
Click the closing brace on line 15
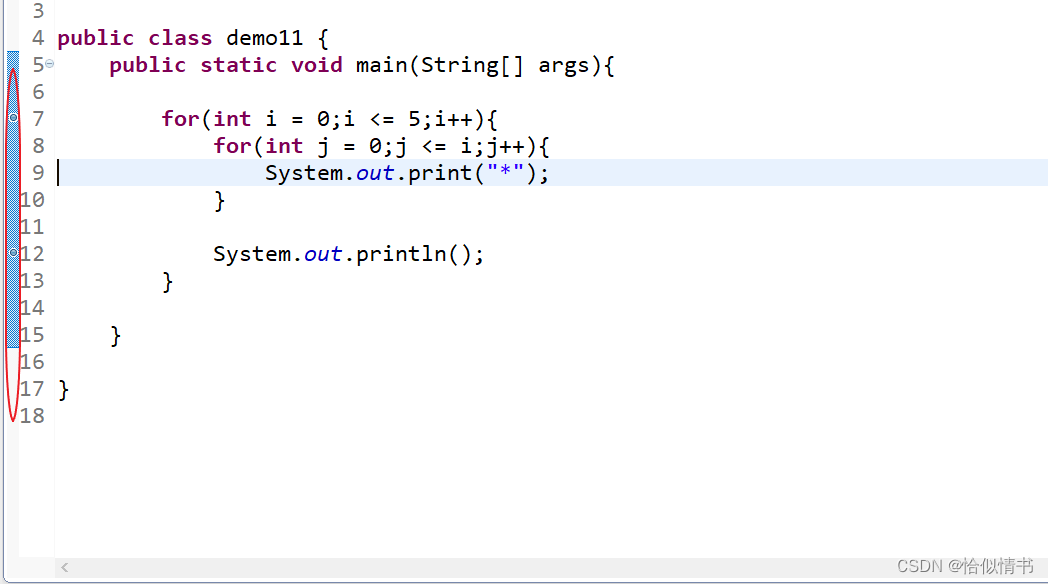coord(116,336)
